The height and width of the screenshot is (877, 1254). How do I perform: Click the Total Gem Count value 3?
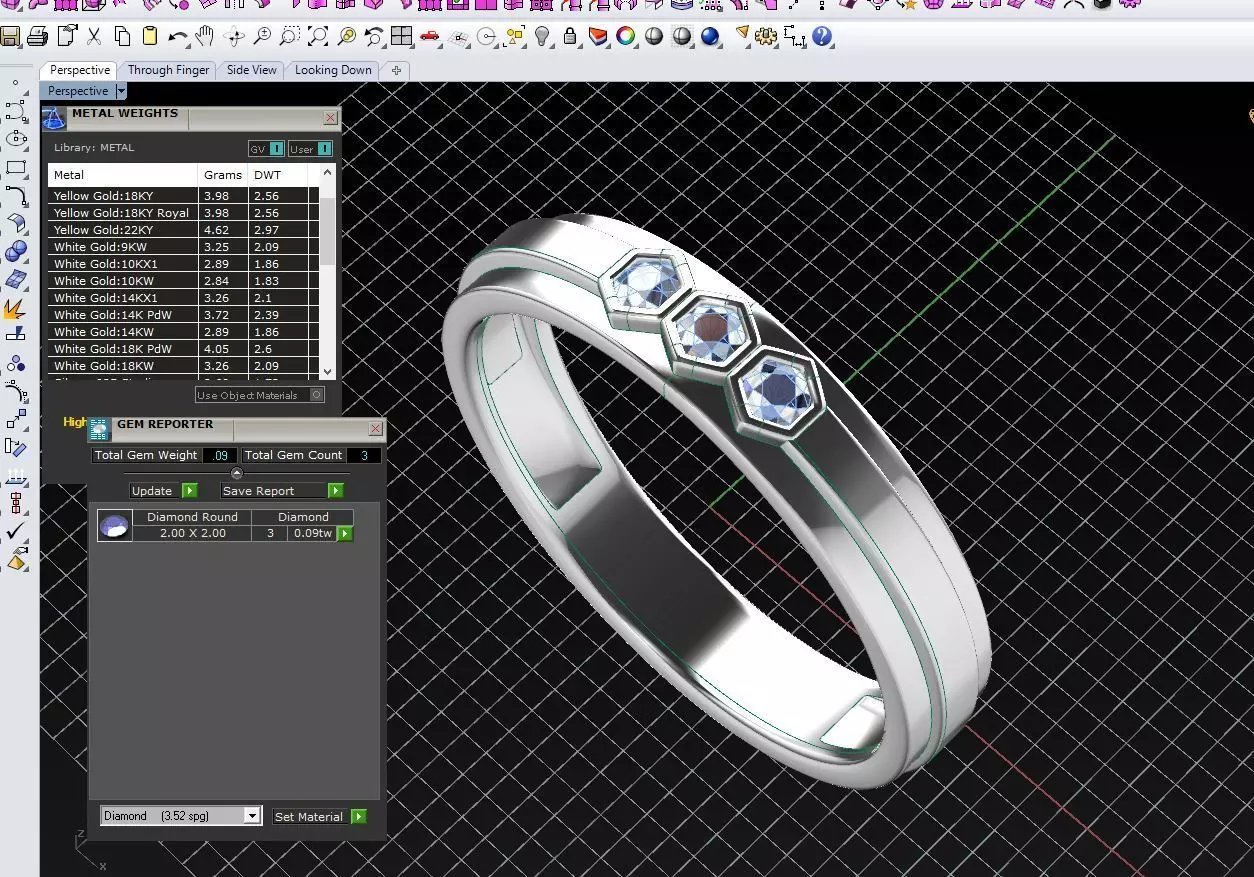(x=364, y=455)
